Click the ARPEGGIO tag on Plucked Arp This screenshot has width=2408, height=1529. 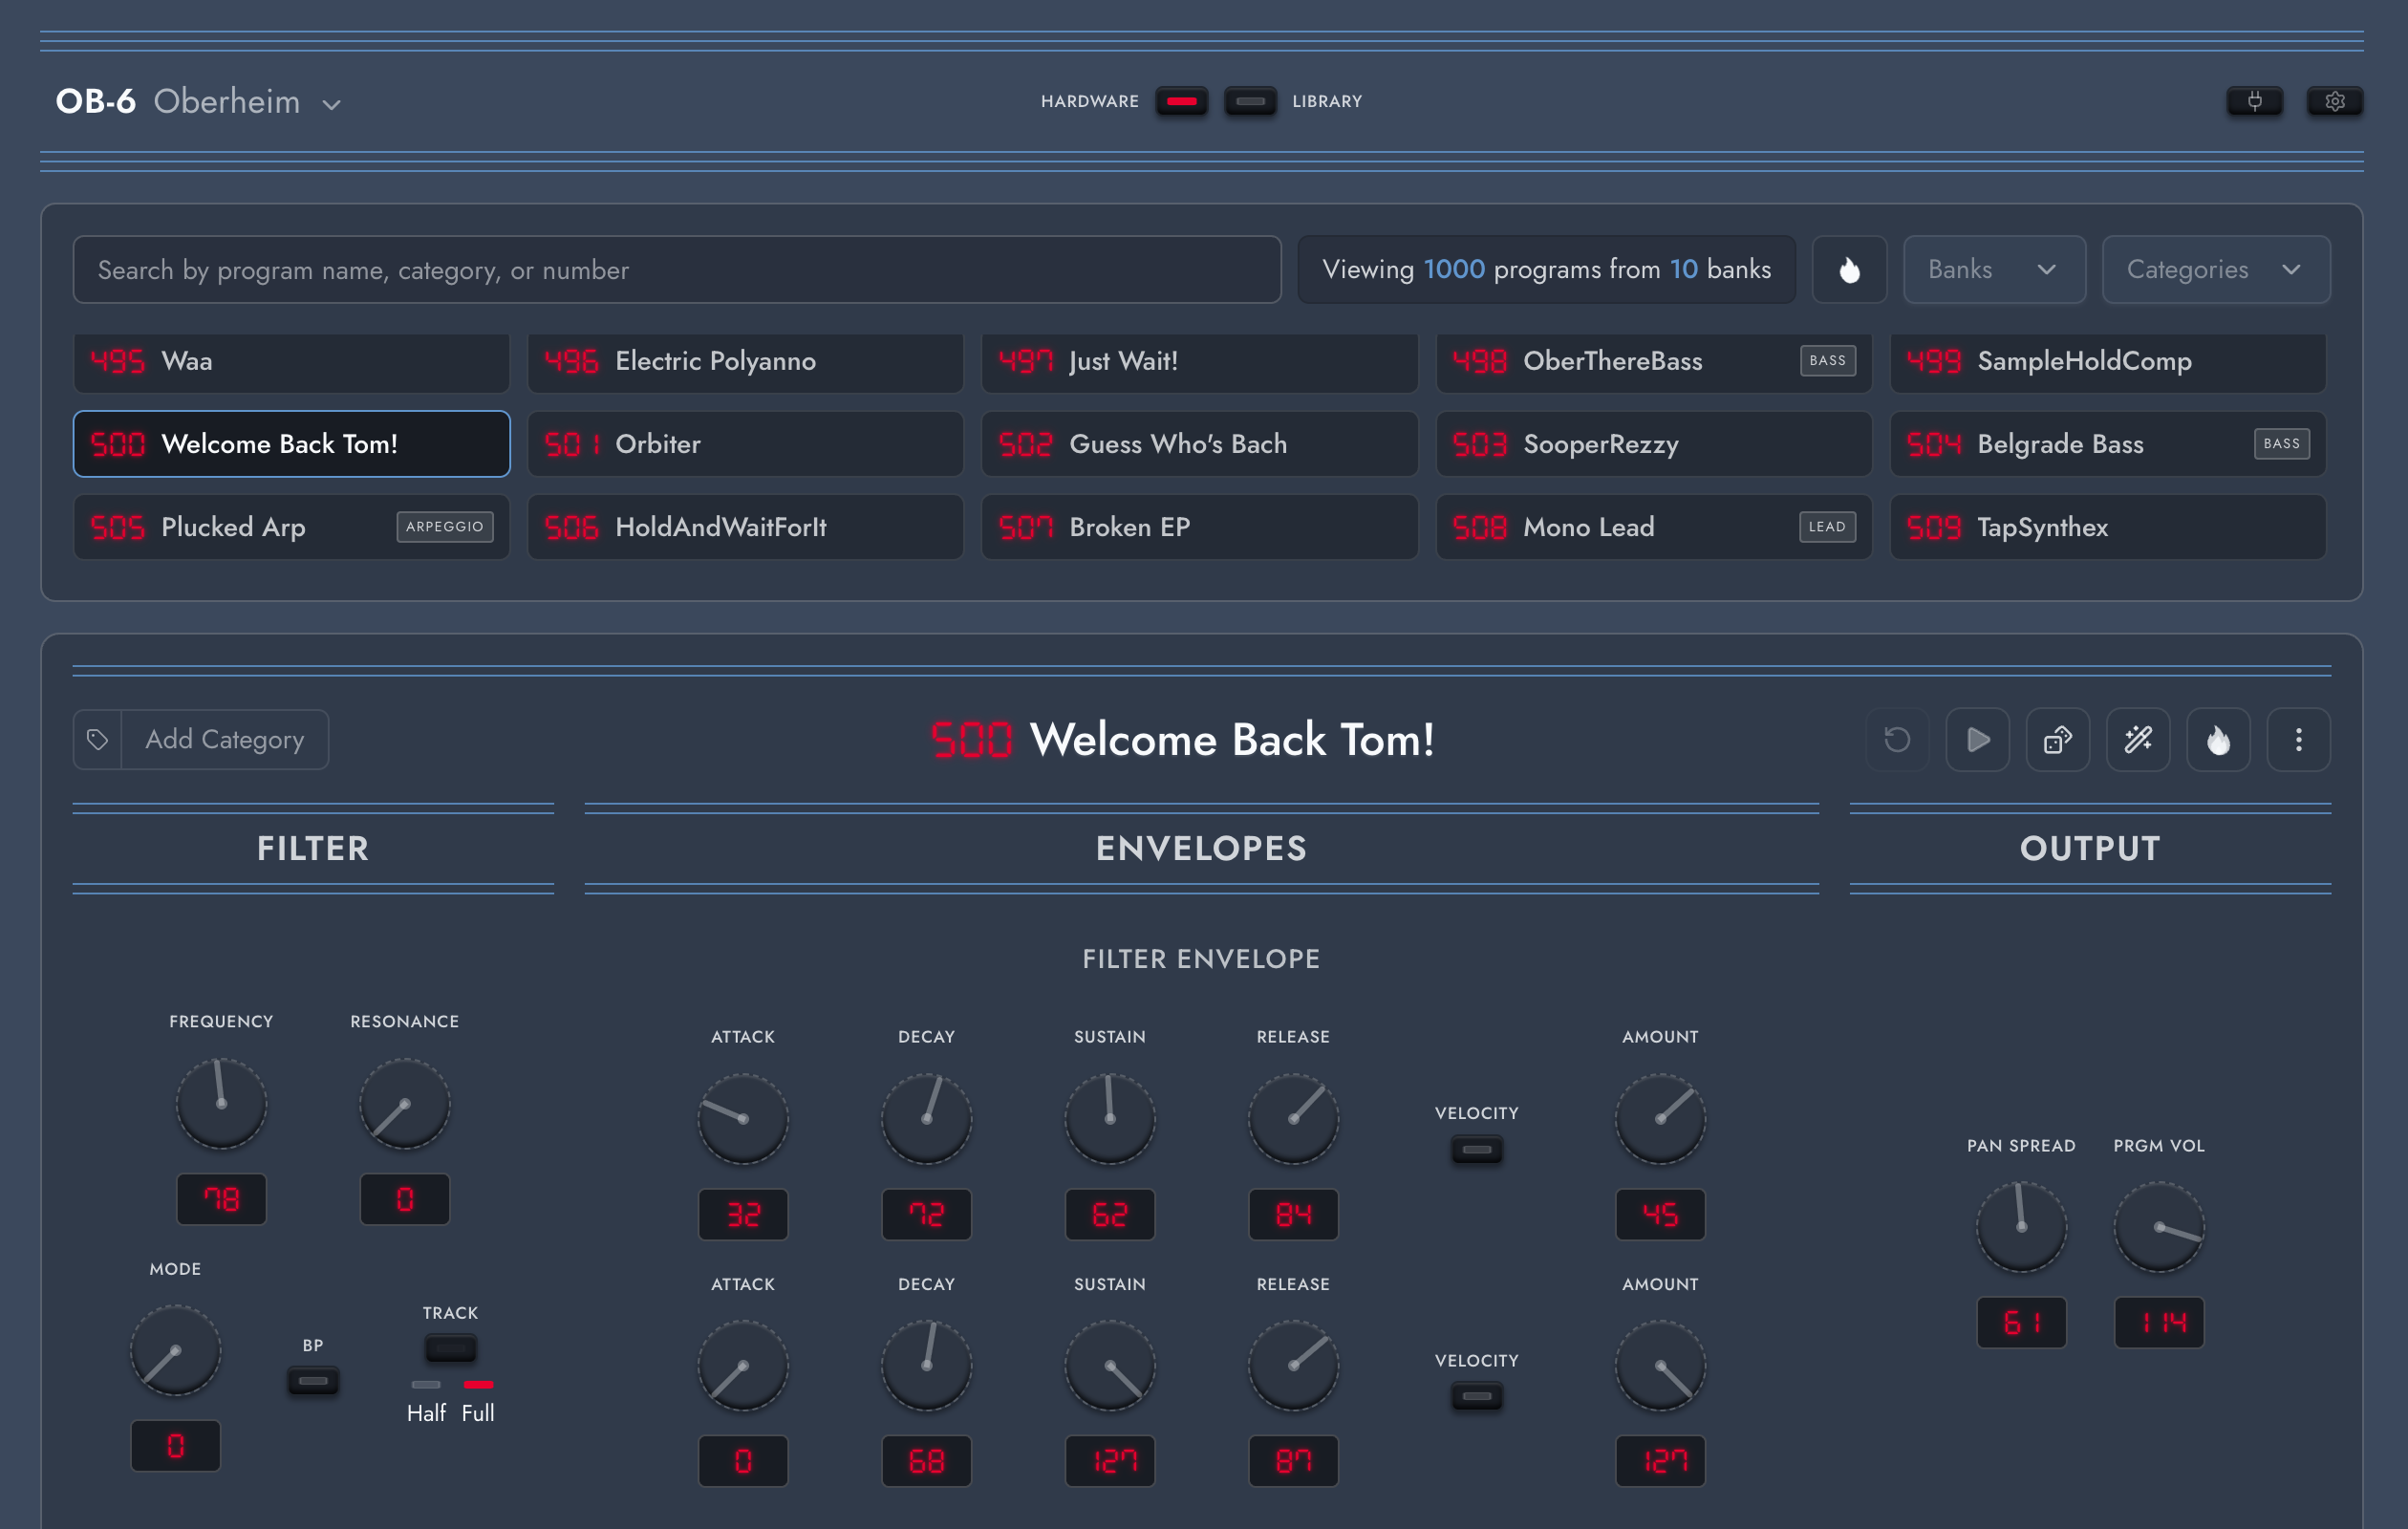[x=444, y=527]
